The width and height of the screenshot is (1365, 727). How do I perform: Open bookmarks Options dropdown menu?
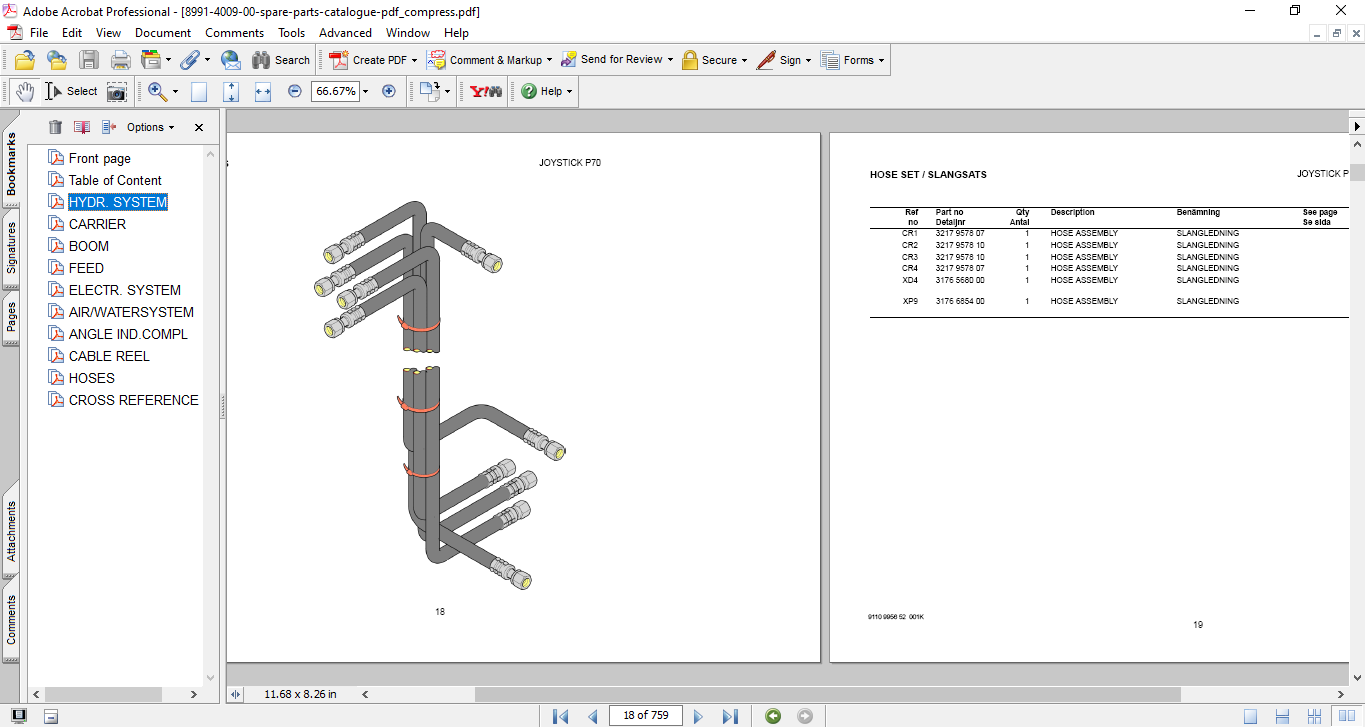point(150,127)
